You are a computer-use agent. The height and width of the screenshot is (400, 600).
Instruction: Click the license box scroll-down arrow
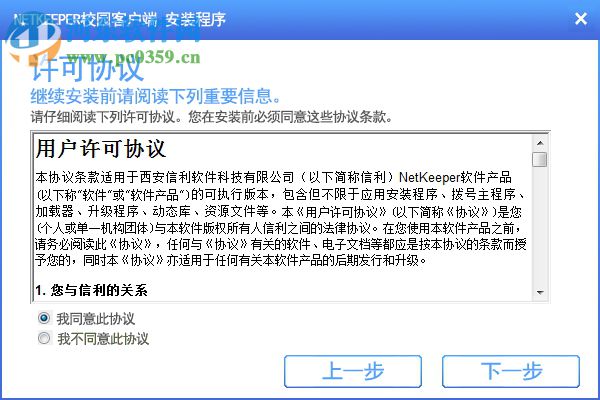540,292
